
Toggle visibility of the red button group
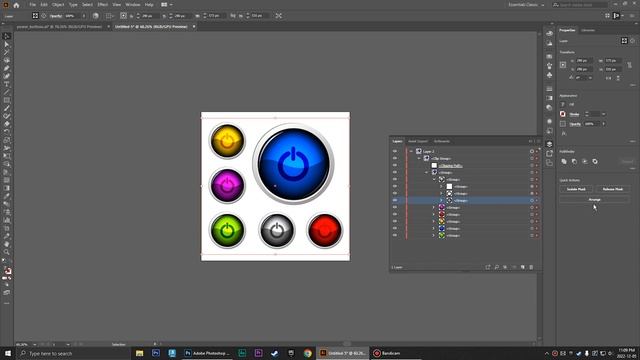pos(395,214)
